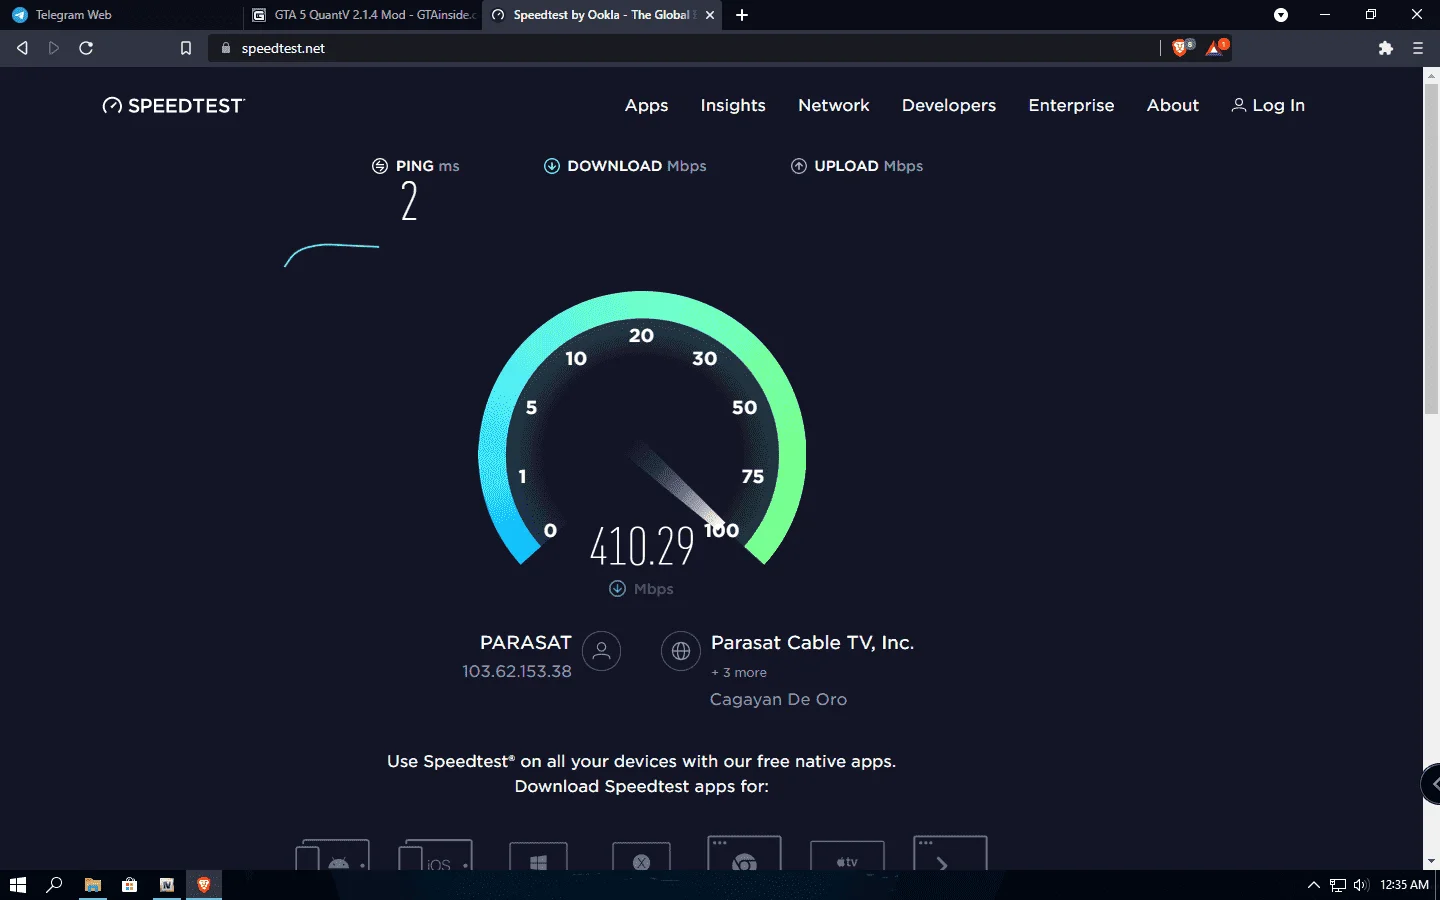Select the Speedtest by Ookla tab
This screenshot has height=900, width=1440.
[603, 15]
